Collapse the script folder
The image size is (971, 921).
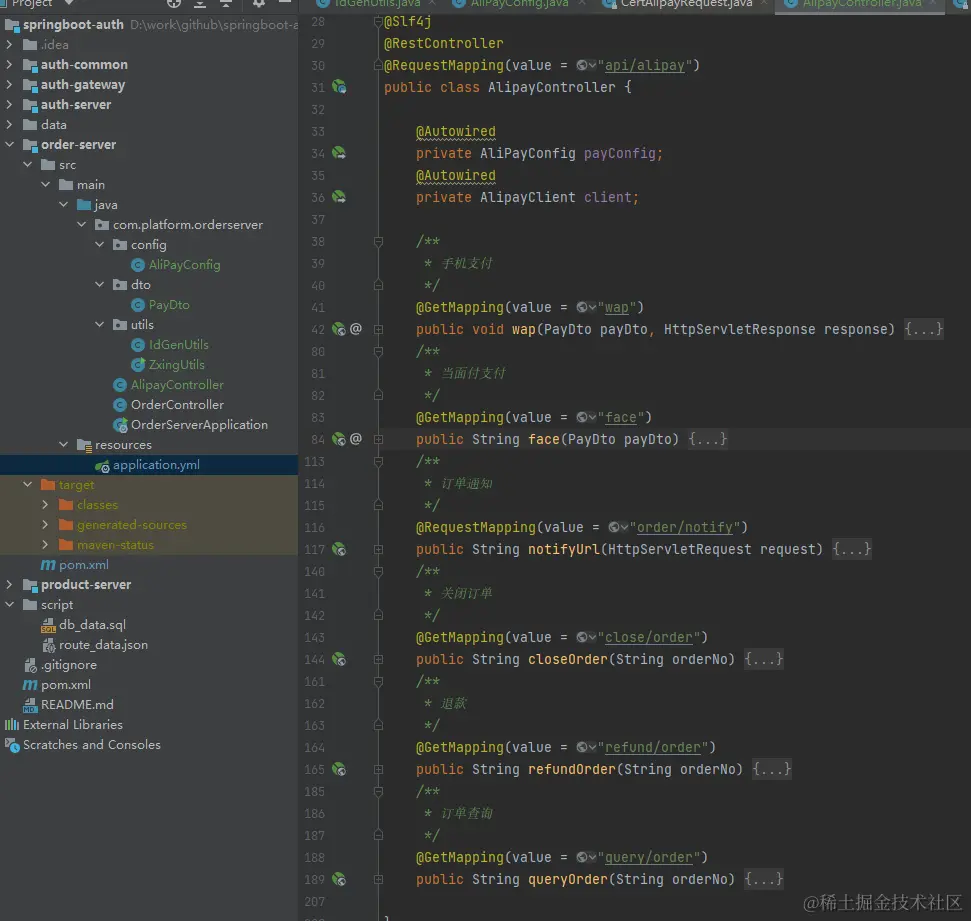(x=9, y=605)
